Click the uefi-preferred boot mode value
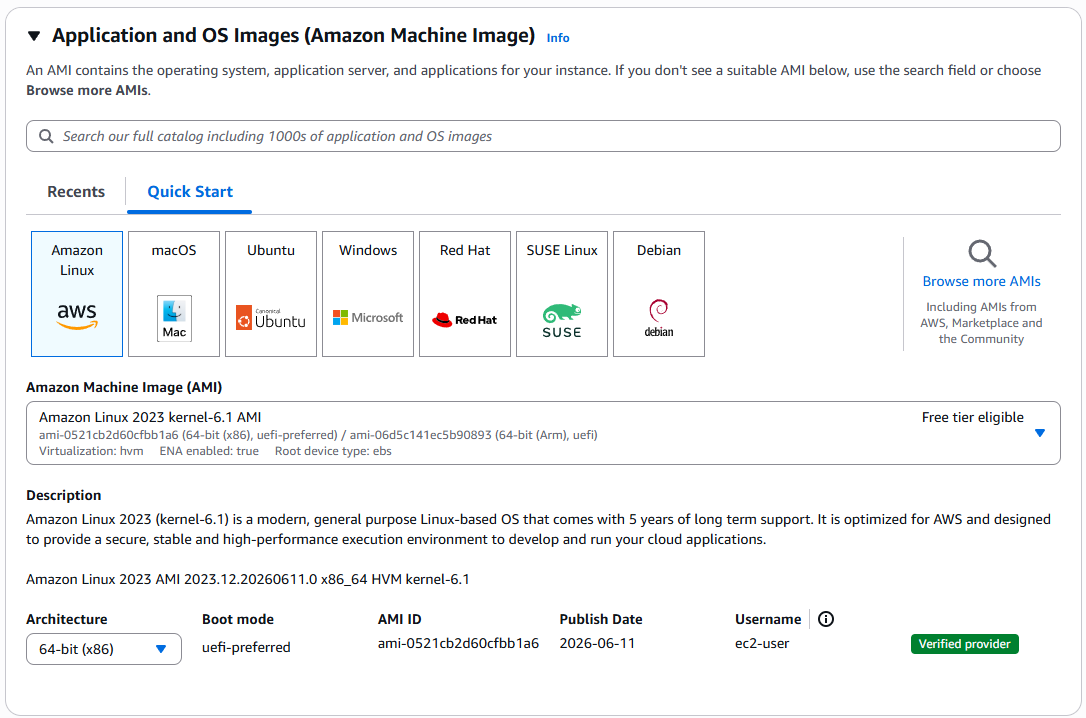The image size is (1086, 718). (x=246, y=647)
